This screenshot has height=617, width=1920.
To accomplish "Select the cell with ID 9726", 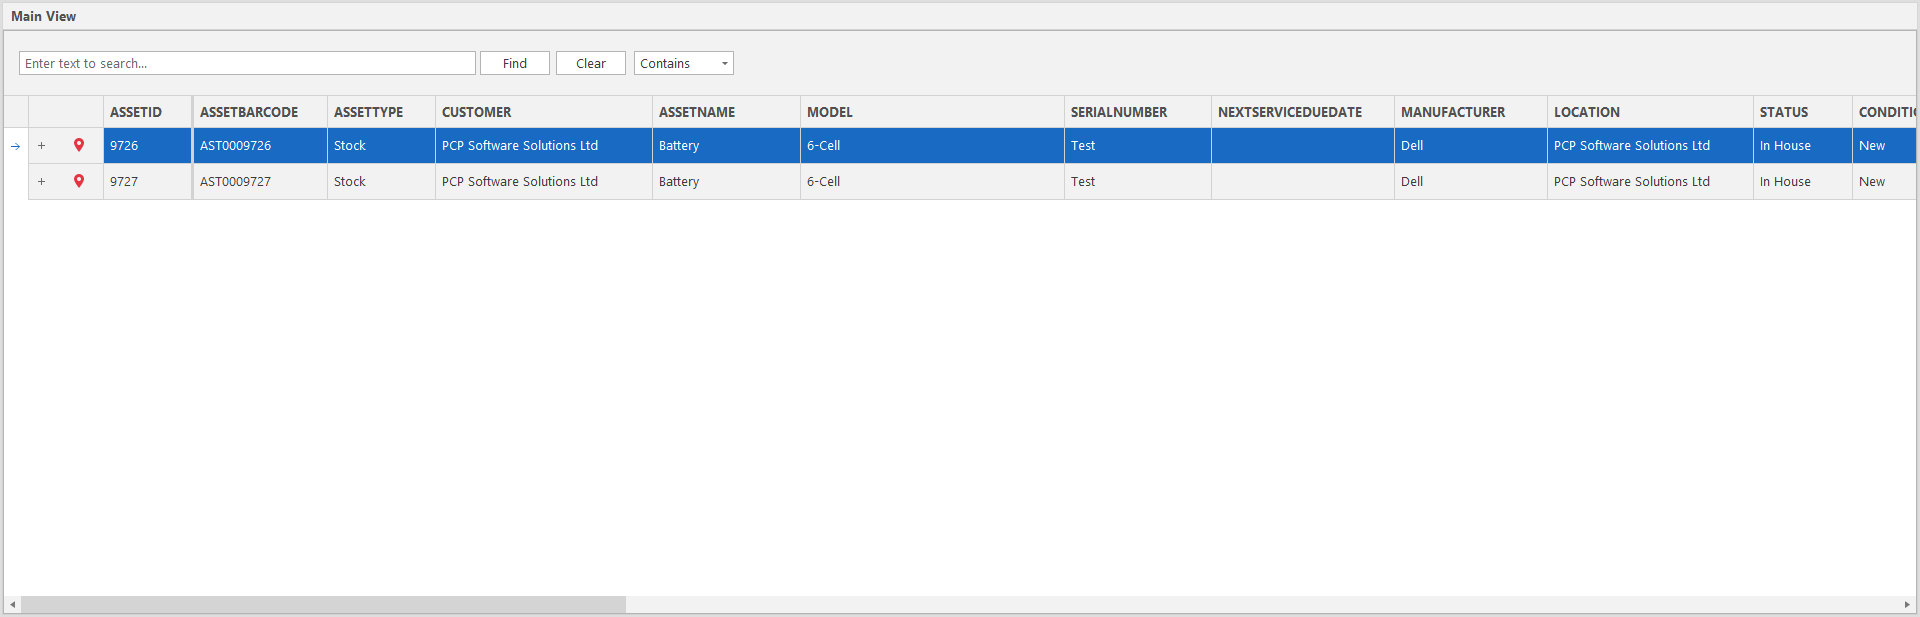I will (148, 145).
